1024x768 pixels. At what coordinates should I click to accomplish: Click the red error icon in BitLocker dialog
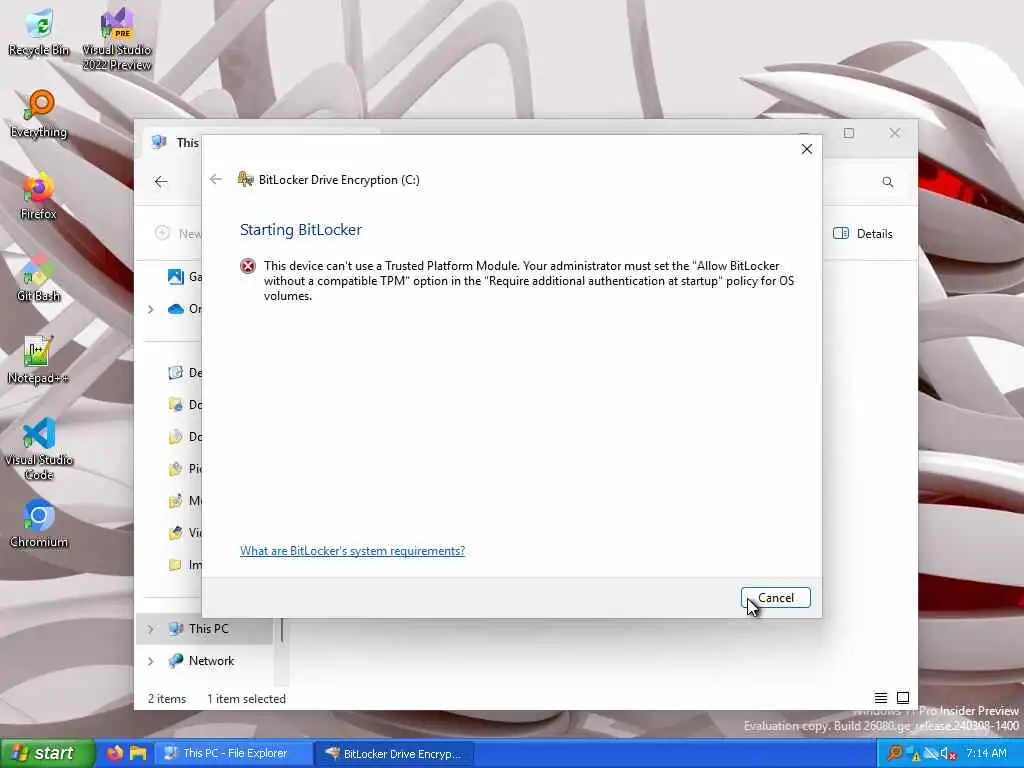point(248,266)
